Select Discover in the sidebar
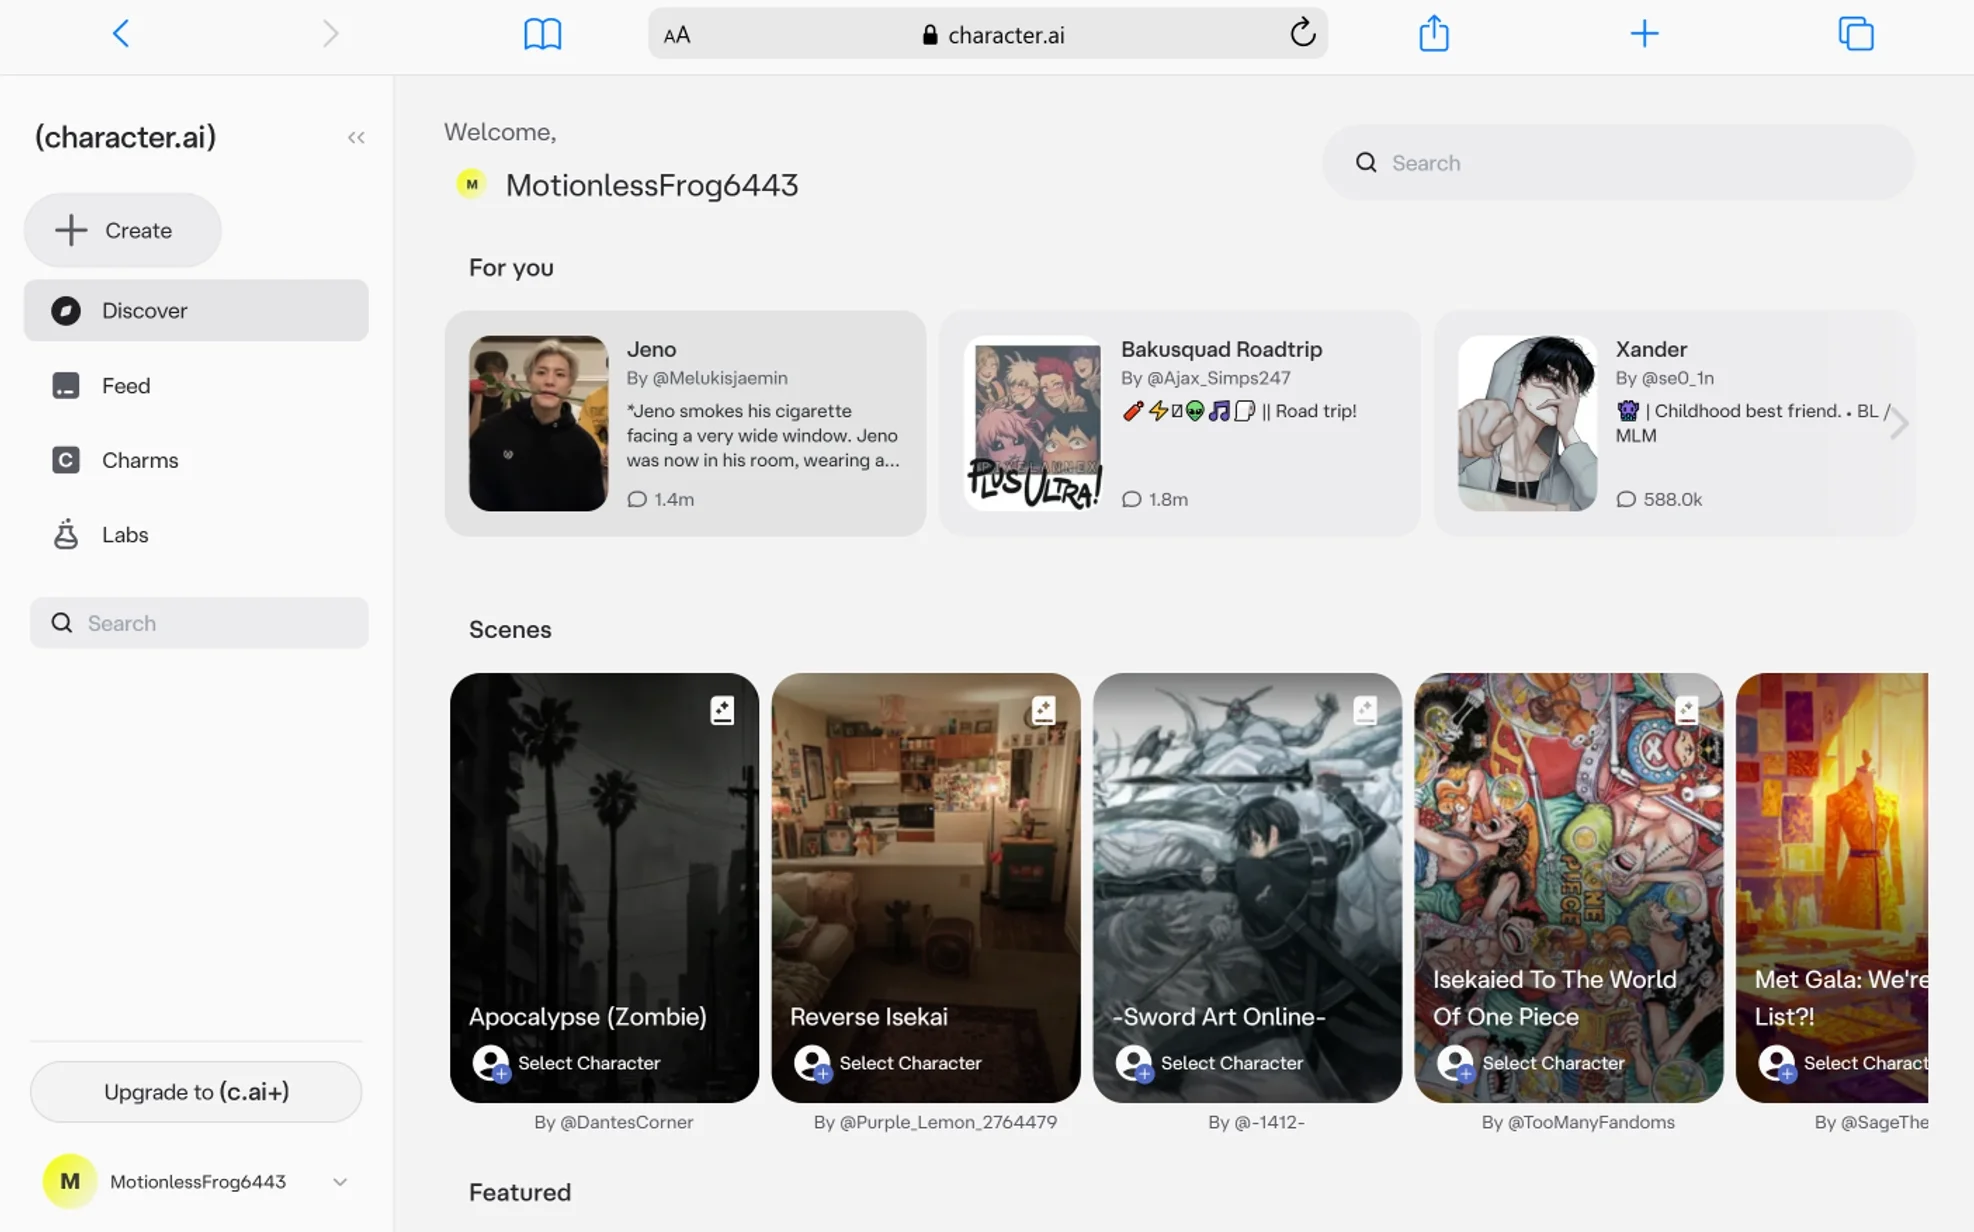 (x=196, y=310)
